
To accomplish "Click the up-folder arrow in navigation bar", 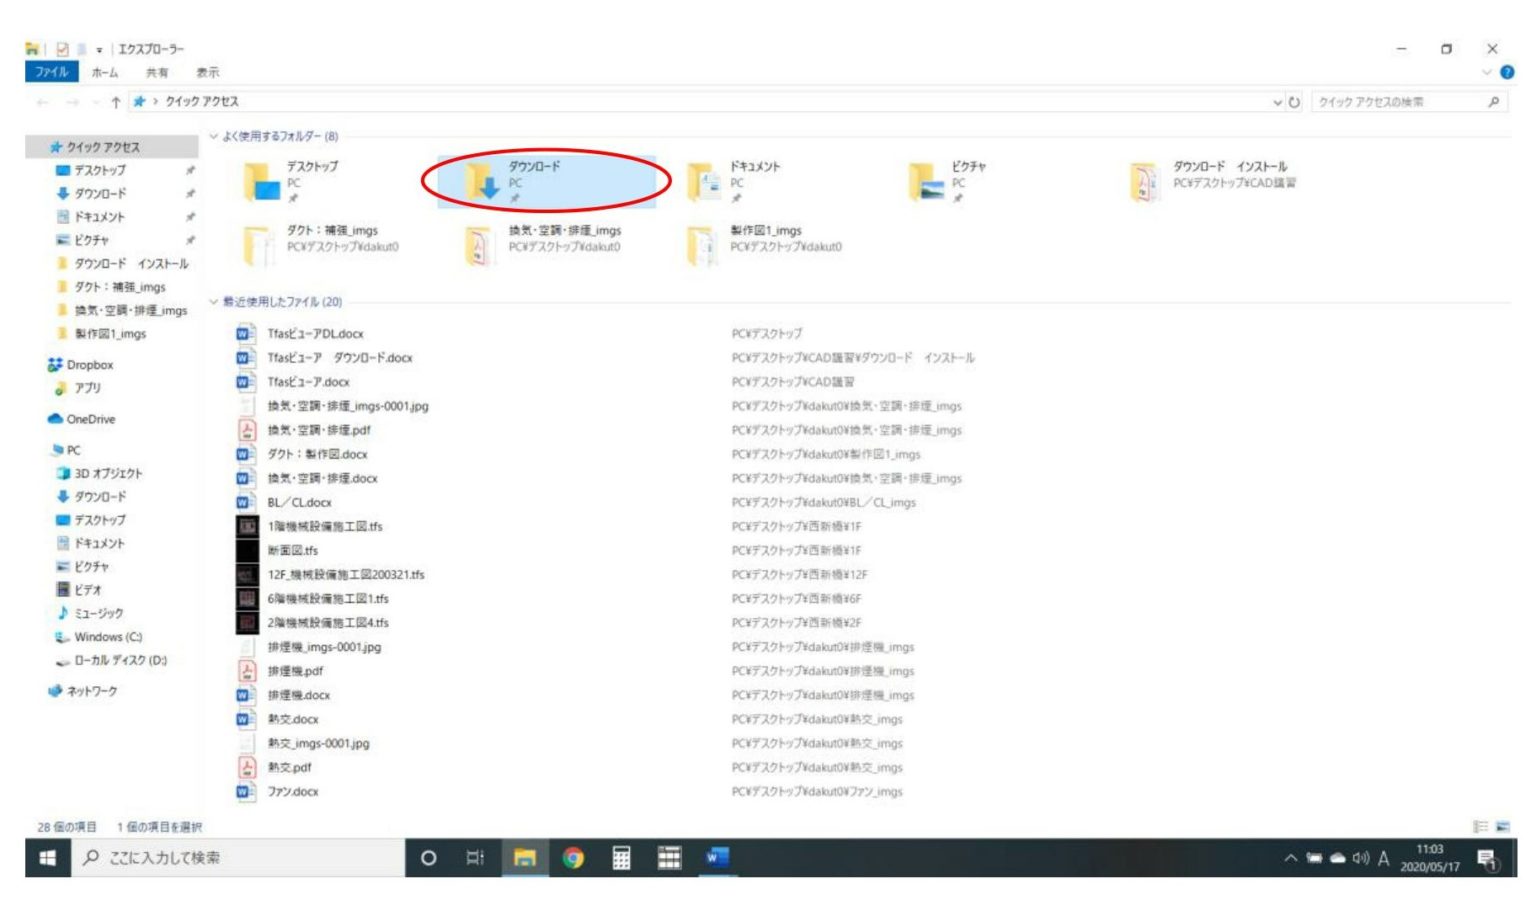I will click(116, 102).
